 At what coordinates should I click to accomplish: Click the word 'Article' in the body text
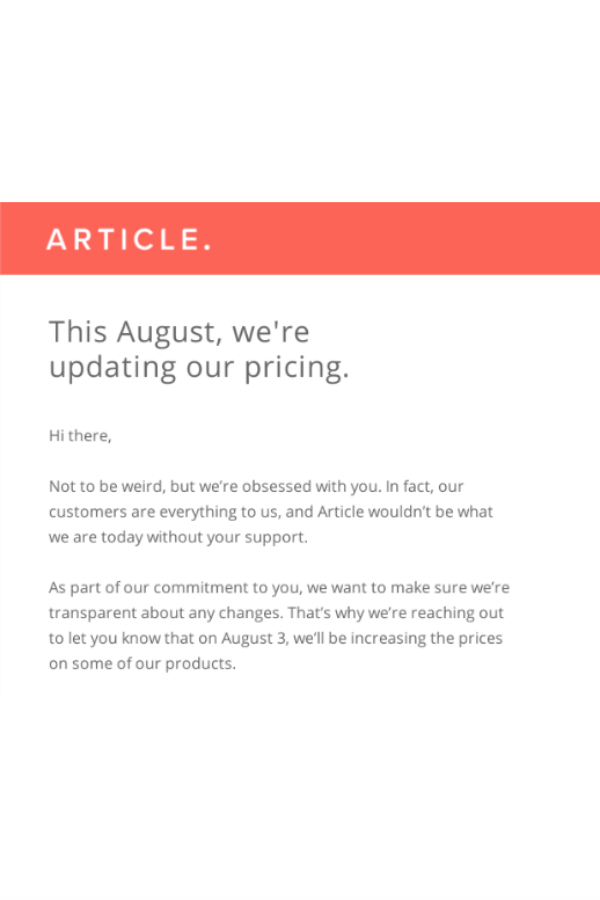coord(340,511)
